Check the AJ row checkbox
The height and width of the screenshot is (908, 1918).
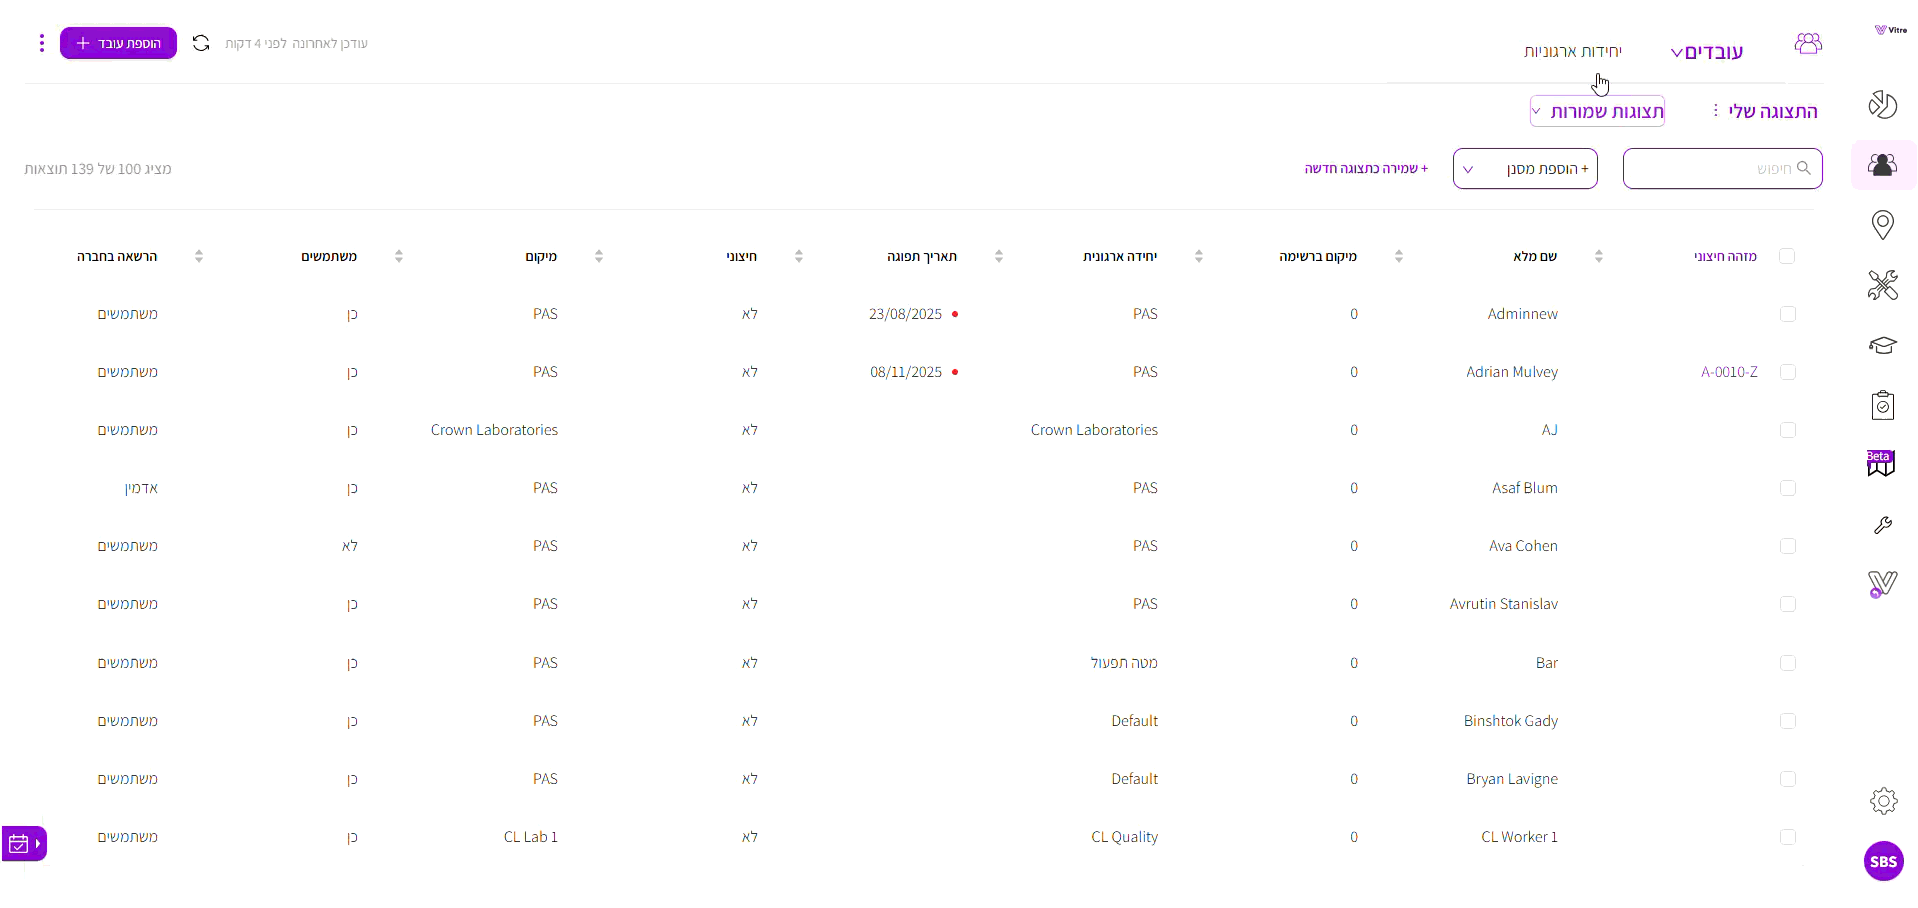tap(1788, 430)
